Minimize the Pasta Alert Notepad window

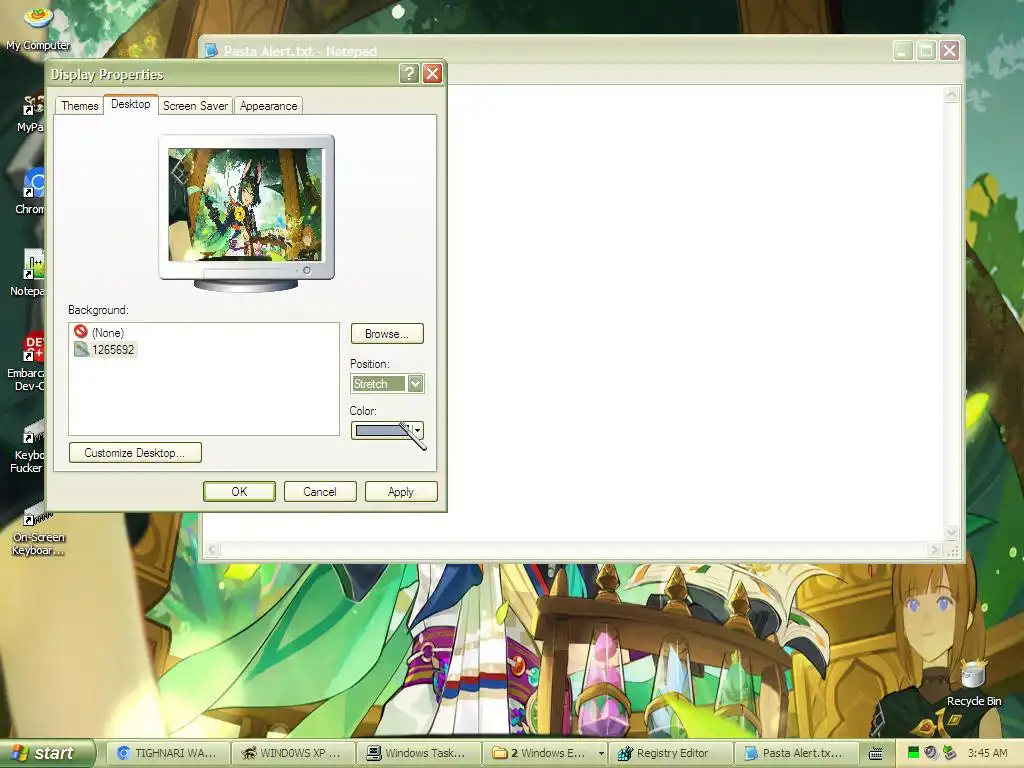(903, 50)
